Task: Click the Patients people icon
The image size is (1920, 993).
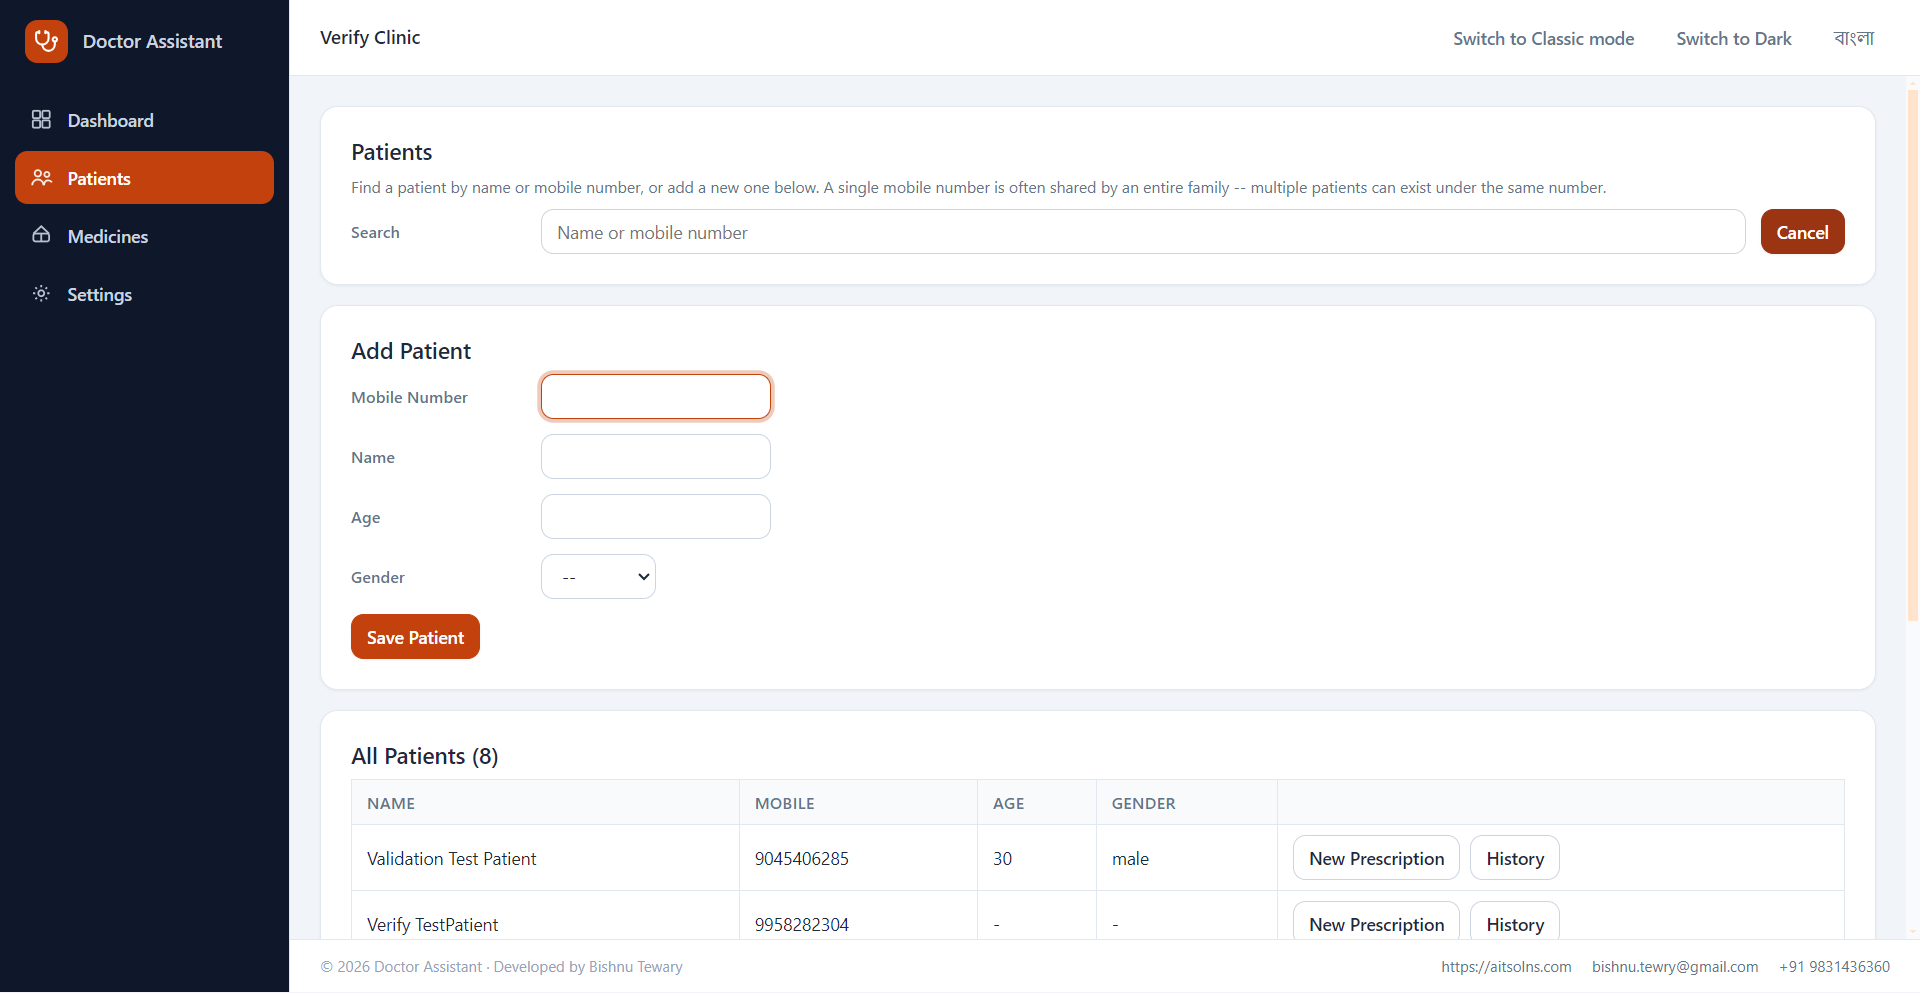Action: pyautogui.click(x=41, y=178)
